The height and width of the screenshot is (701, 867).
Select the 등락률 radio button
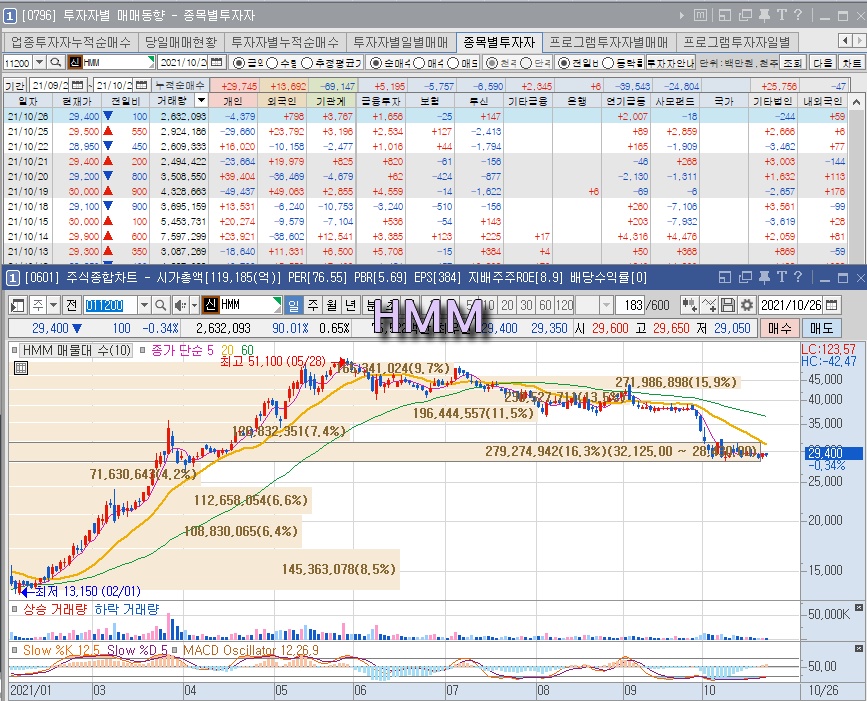coord(608,63)
